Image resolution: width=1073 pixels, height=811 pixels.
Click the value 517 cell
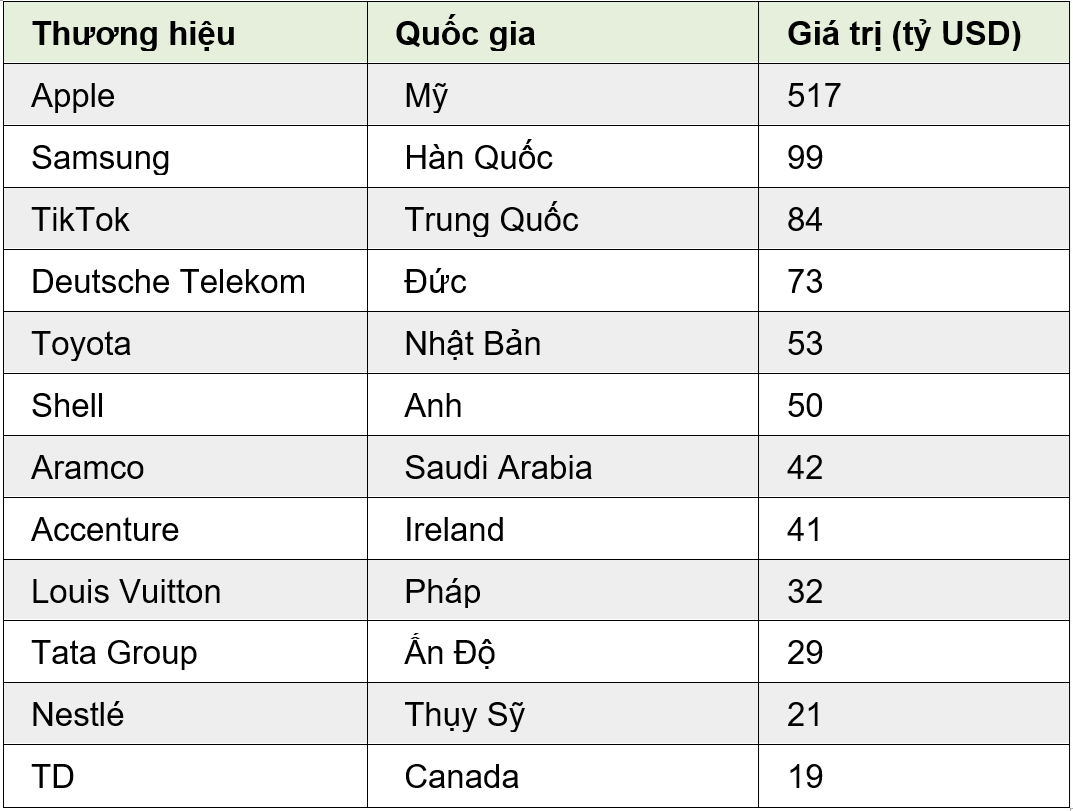814,96
